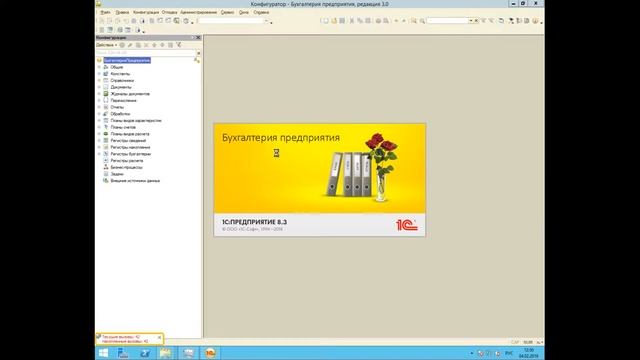Image resolution: width=640 pixels, height=360 pixels.
Task: Click the Move down arrow in Configuration panel
Action: [x=162, y=45]
